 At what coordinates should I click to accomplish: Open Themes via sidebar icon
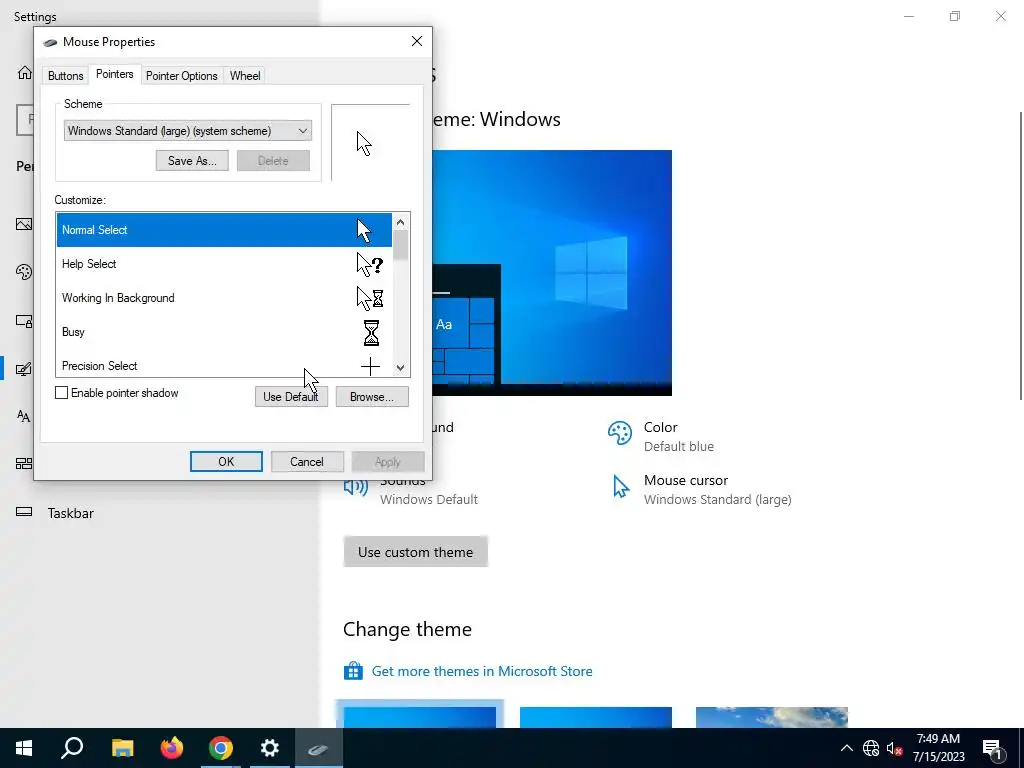point(24,369)
